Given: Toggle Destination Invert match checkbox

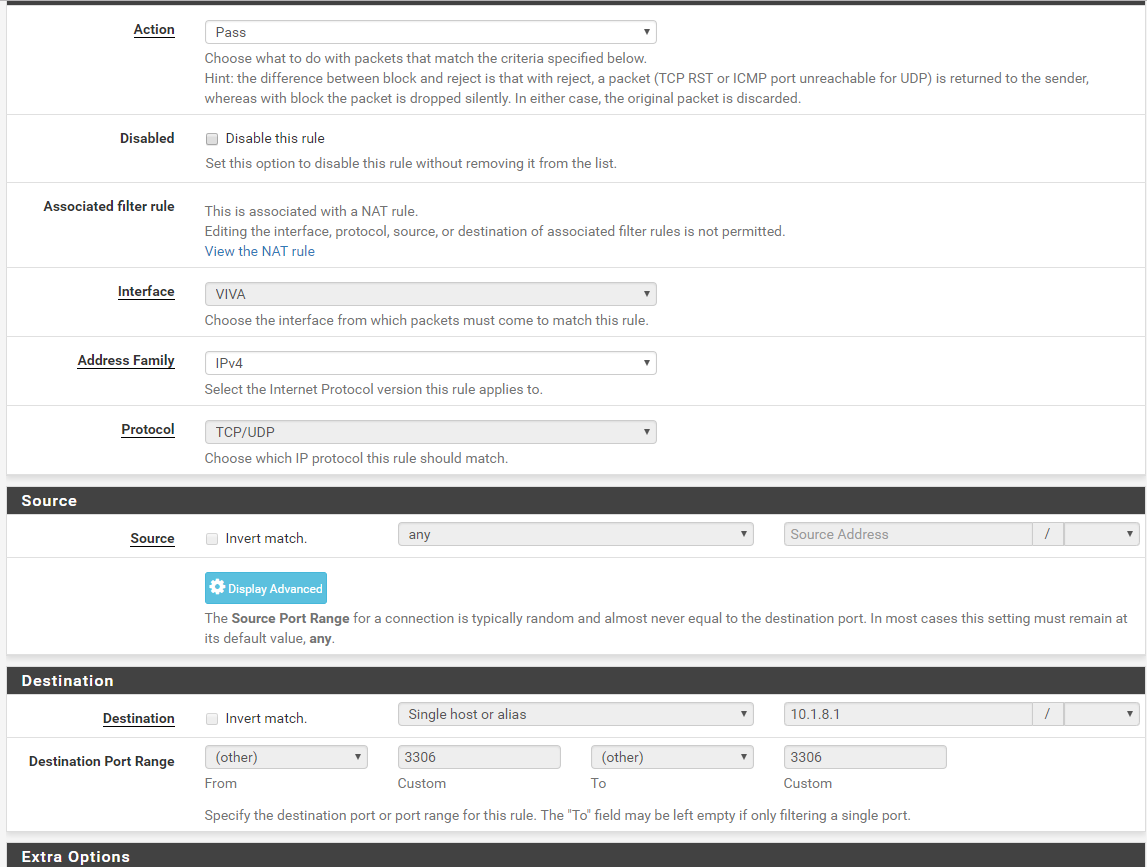Looking at the screenshot, I should [x=212, y=719].
